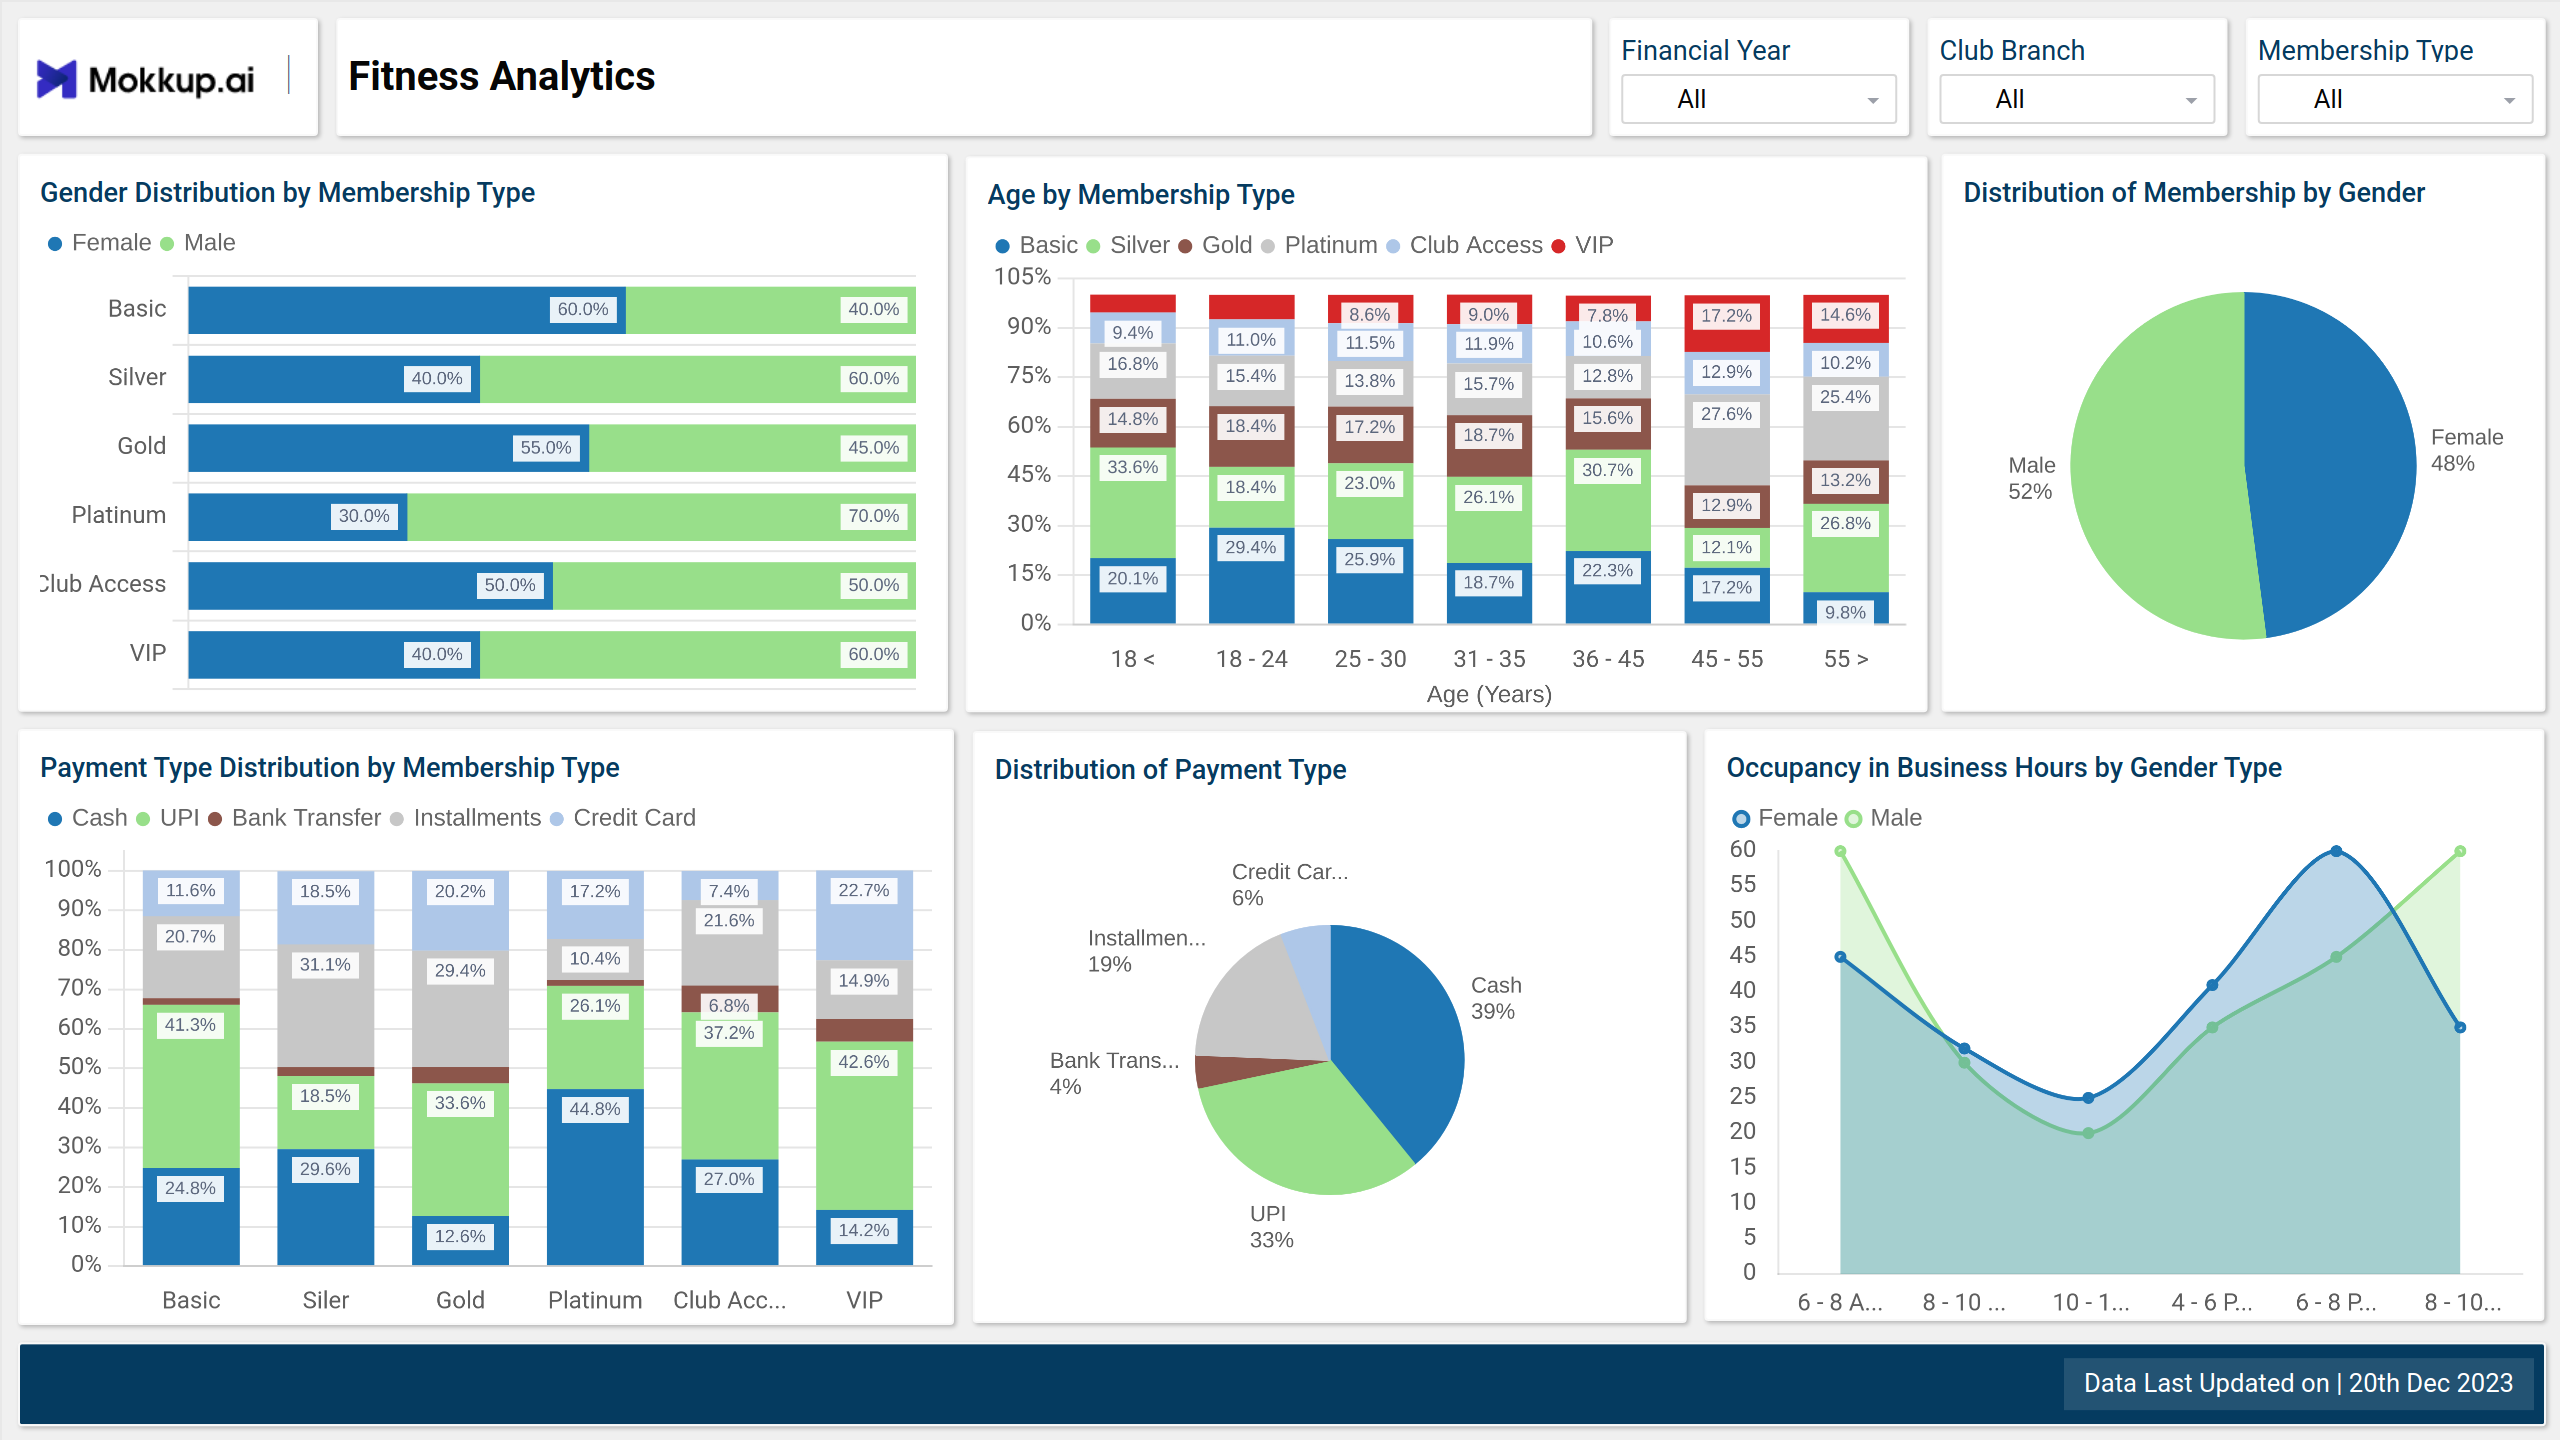The width and height of the screenshot is (2560, 1440).
Task: Click the 27.0% segment in Club Acc... column
Action: [x=730, y=1212]
